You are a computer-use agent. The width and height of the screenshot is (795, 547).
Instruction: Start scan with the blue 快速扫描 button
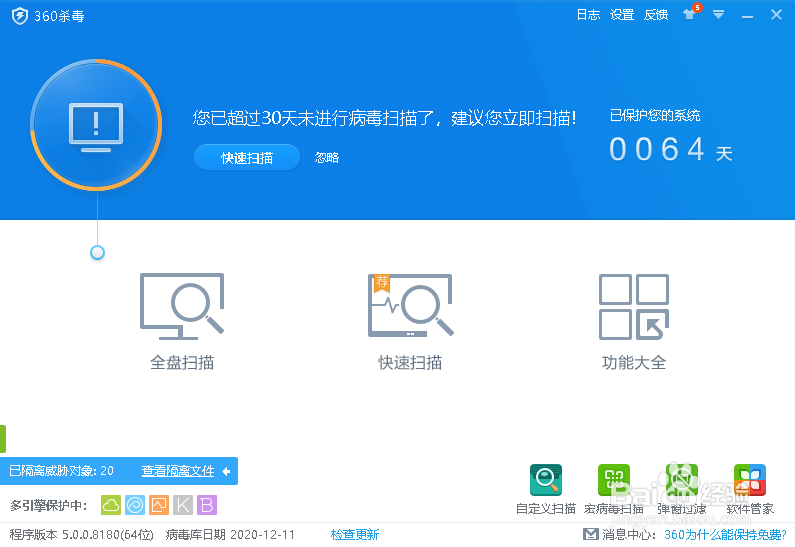pos(247,158)
